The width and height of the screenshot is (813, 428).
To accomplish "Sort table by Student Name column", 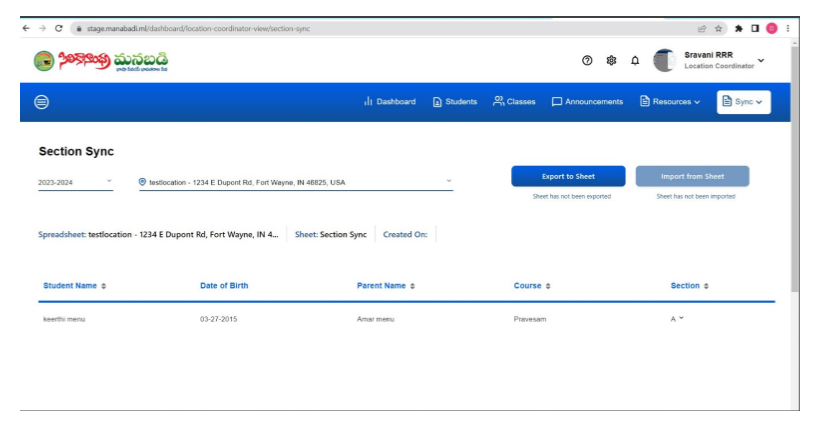I will click(74, 286).
